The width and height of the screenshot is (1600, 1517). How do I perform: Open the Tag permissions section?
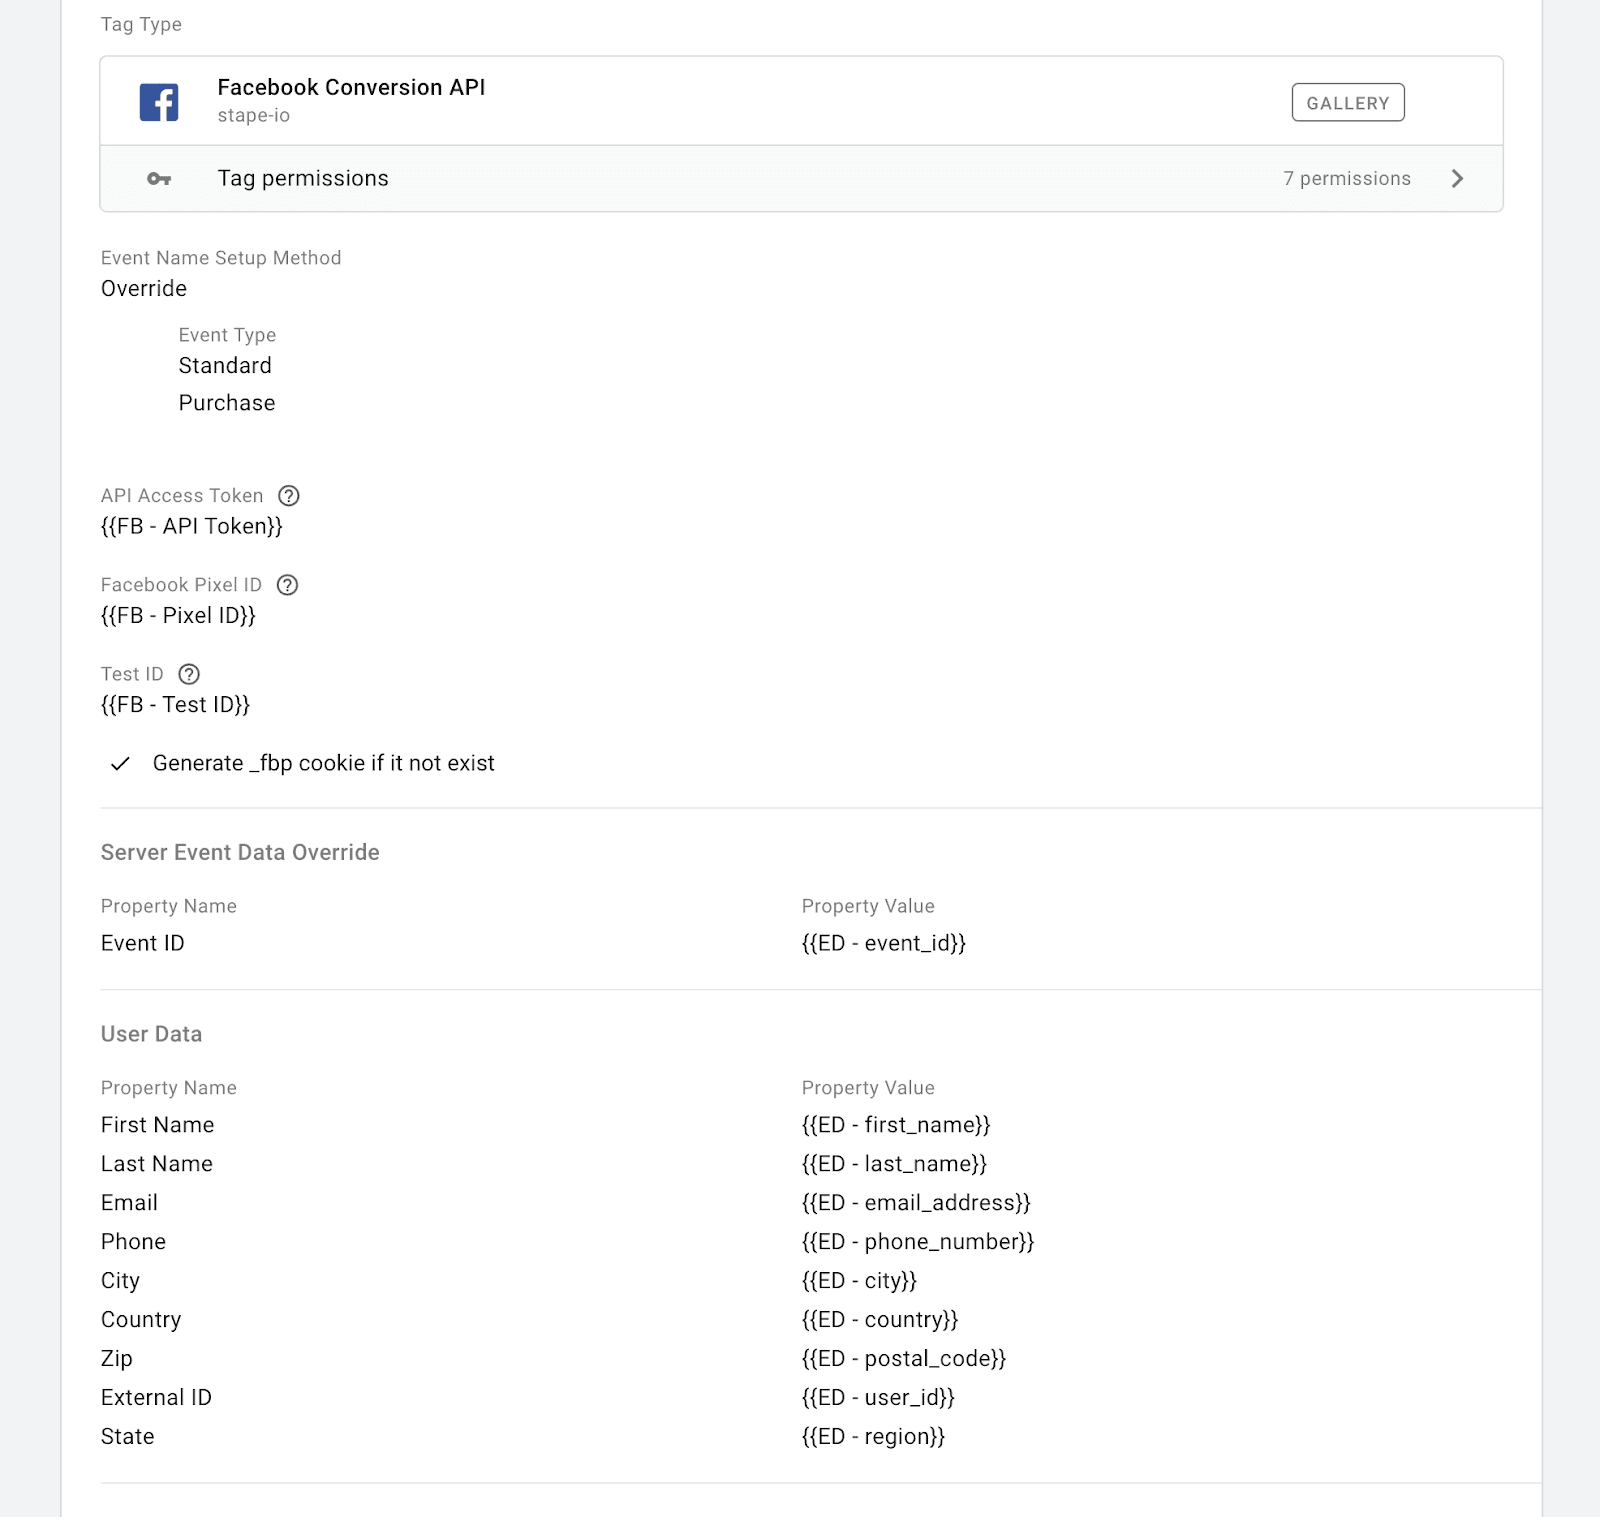pos(302,178)
